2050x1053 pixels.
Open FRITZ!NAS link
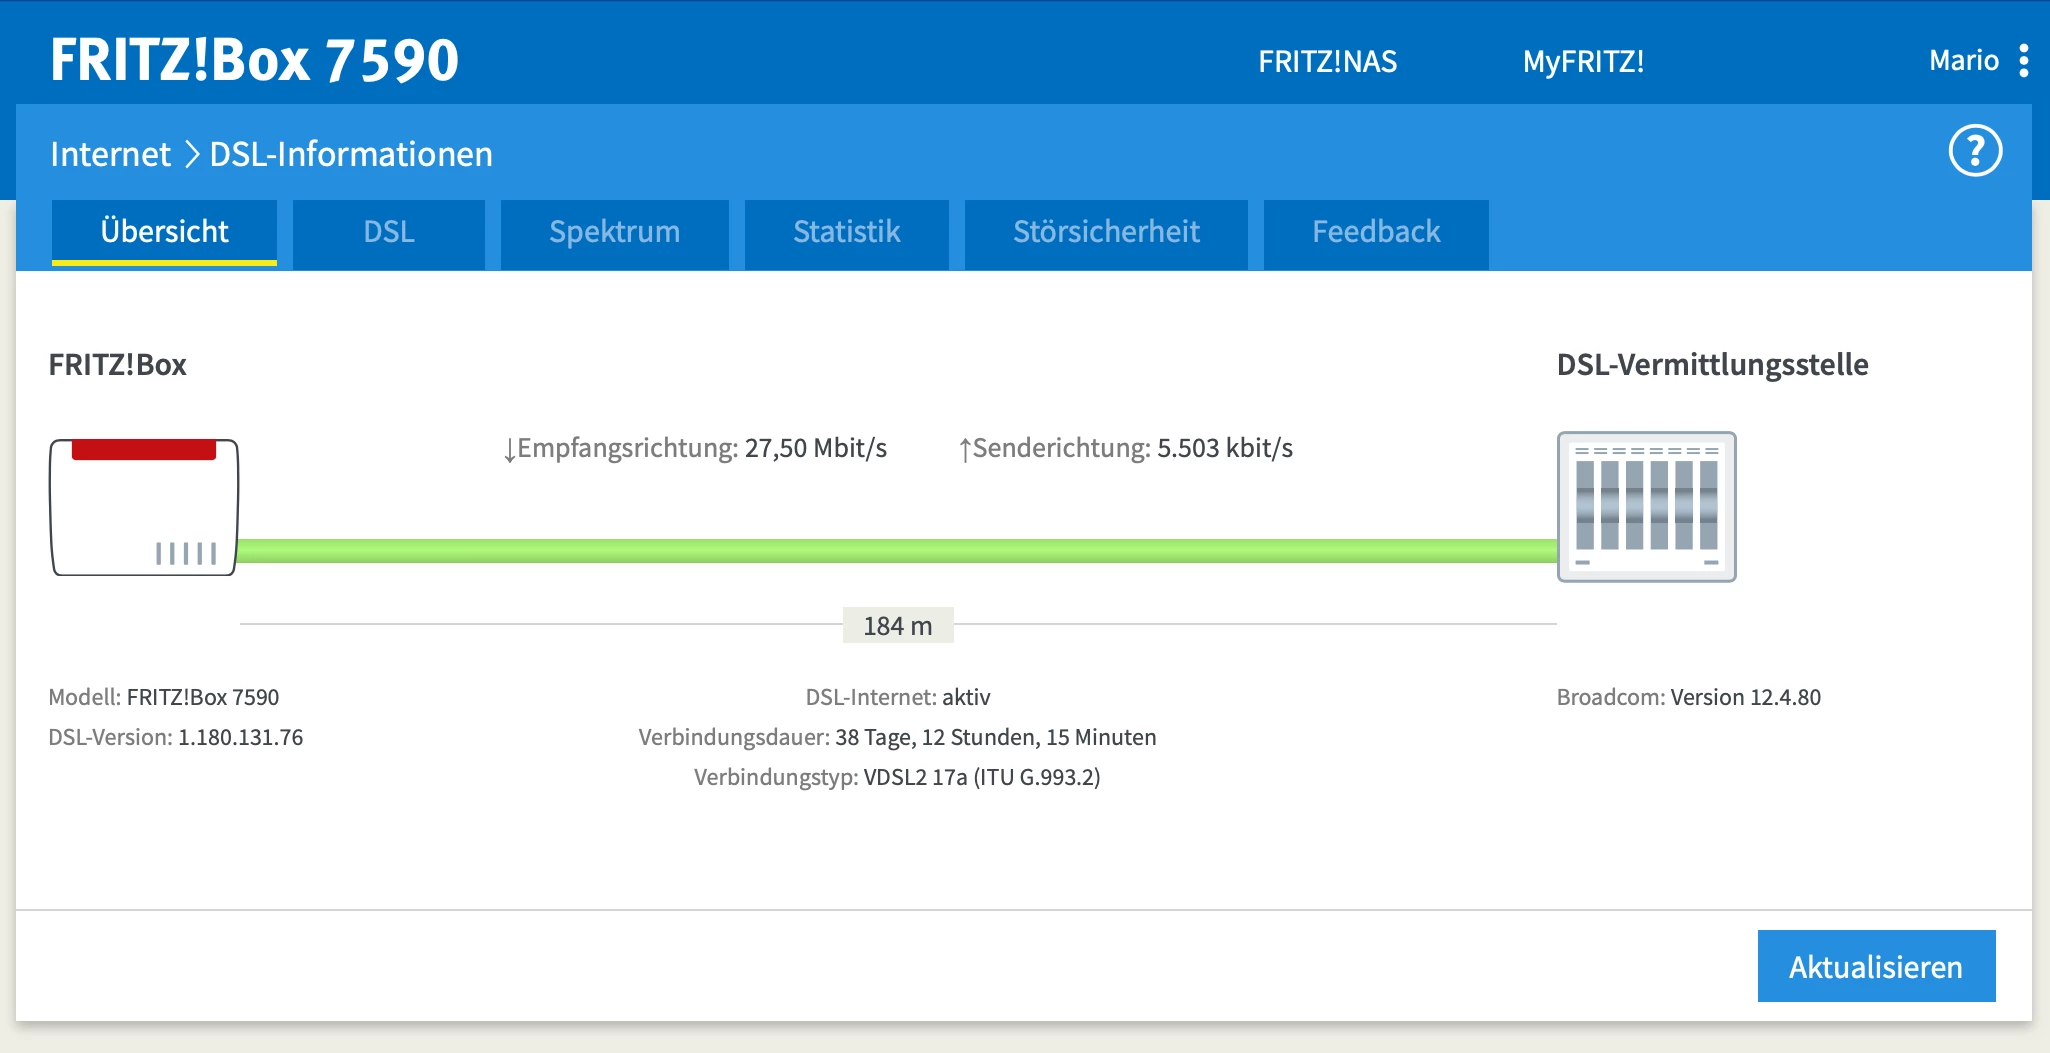pos(1327,62)
